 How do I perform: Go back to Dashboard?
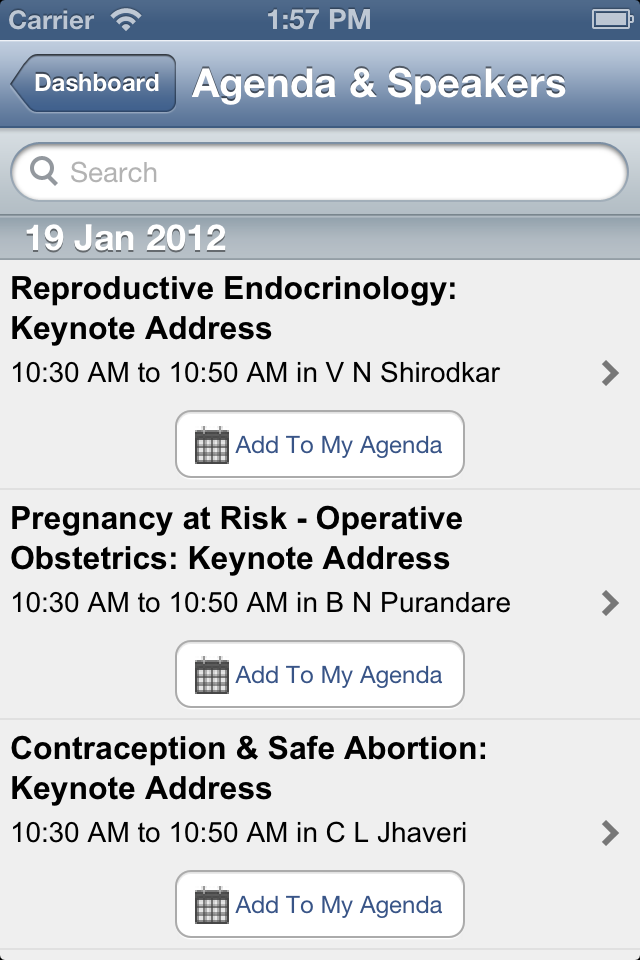click(94, 84)
